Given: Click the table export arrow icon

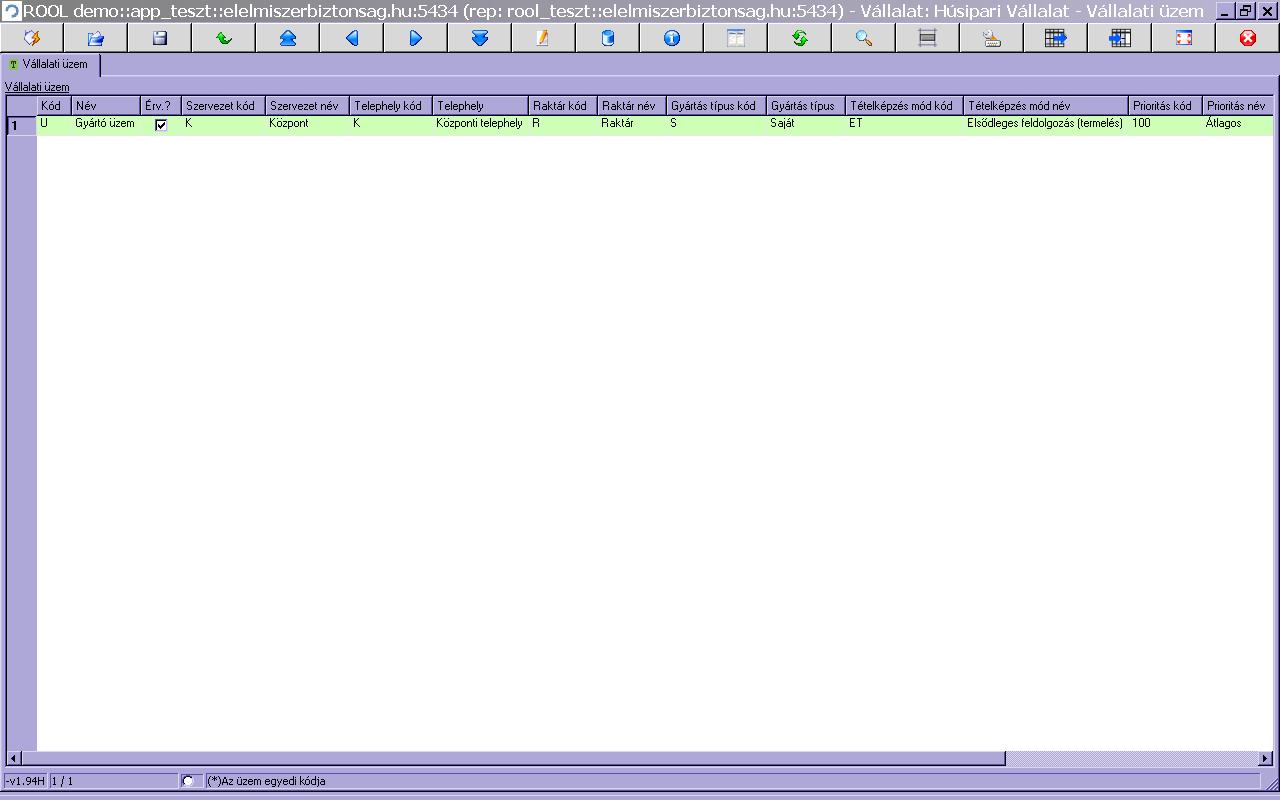Looking at the screenshot, I should 1055,38.
